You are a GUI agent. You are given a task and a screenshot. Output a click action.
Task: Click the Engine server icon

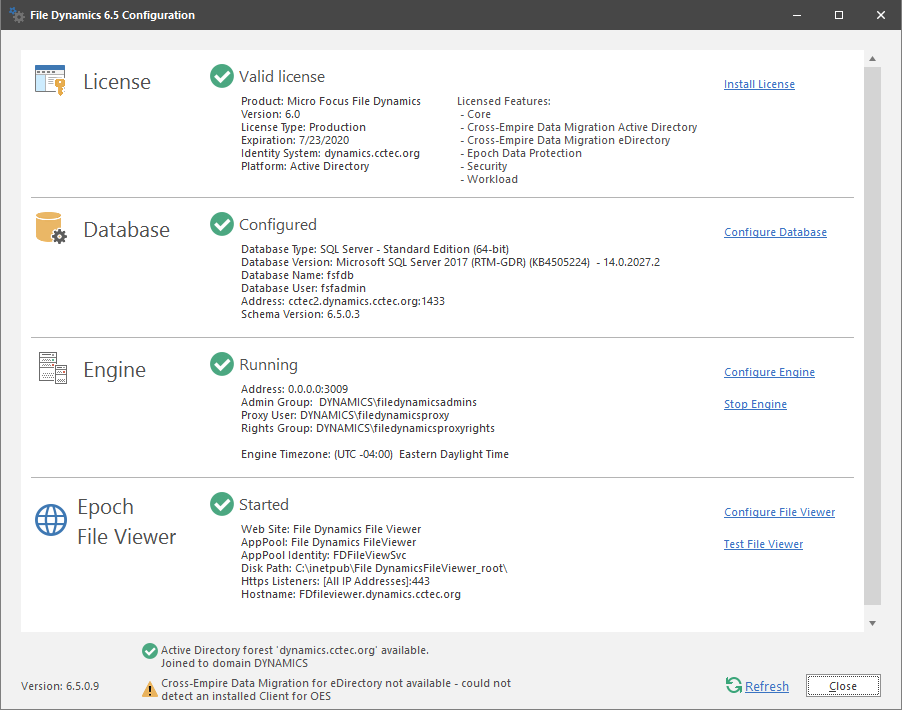pos(50,369)
